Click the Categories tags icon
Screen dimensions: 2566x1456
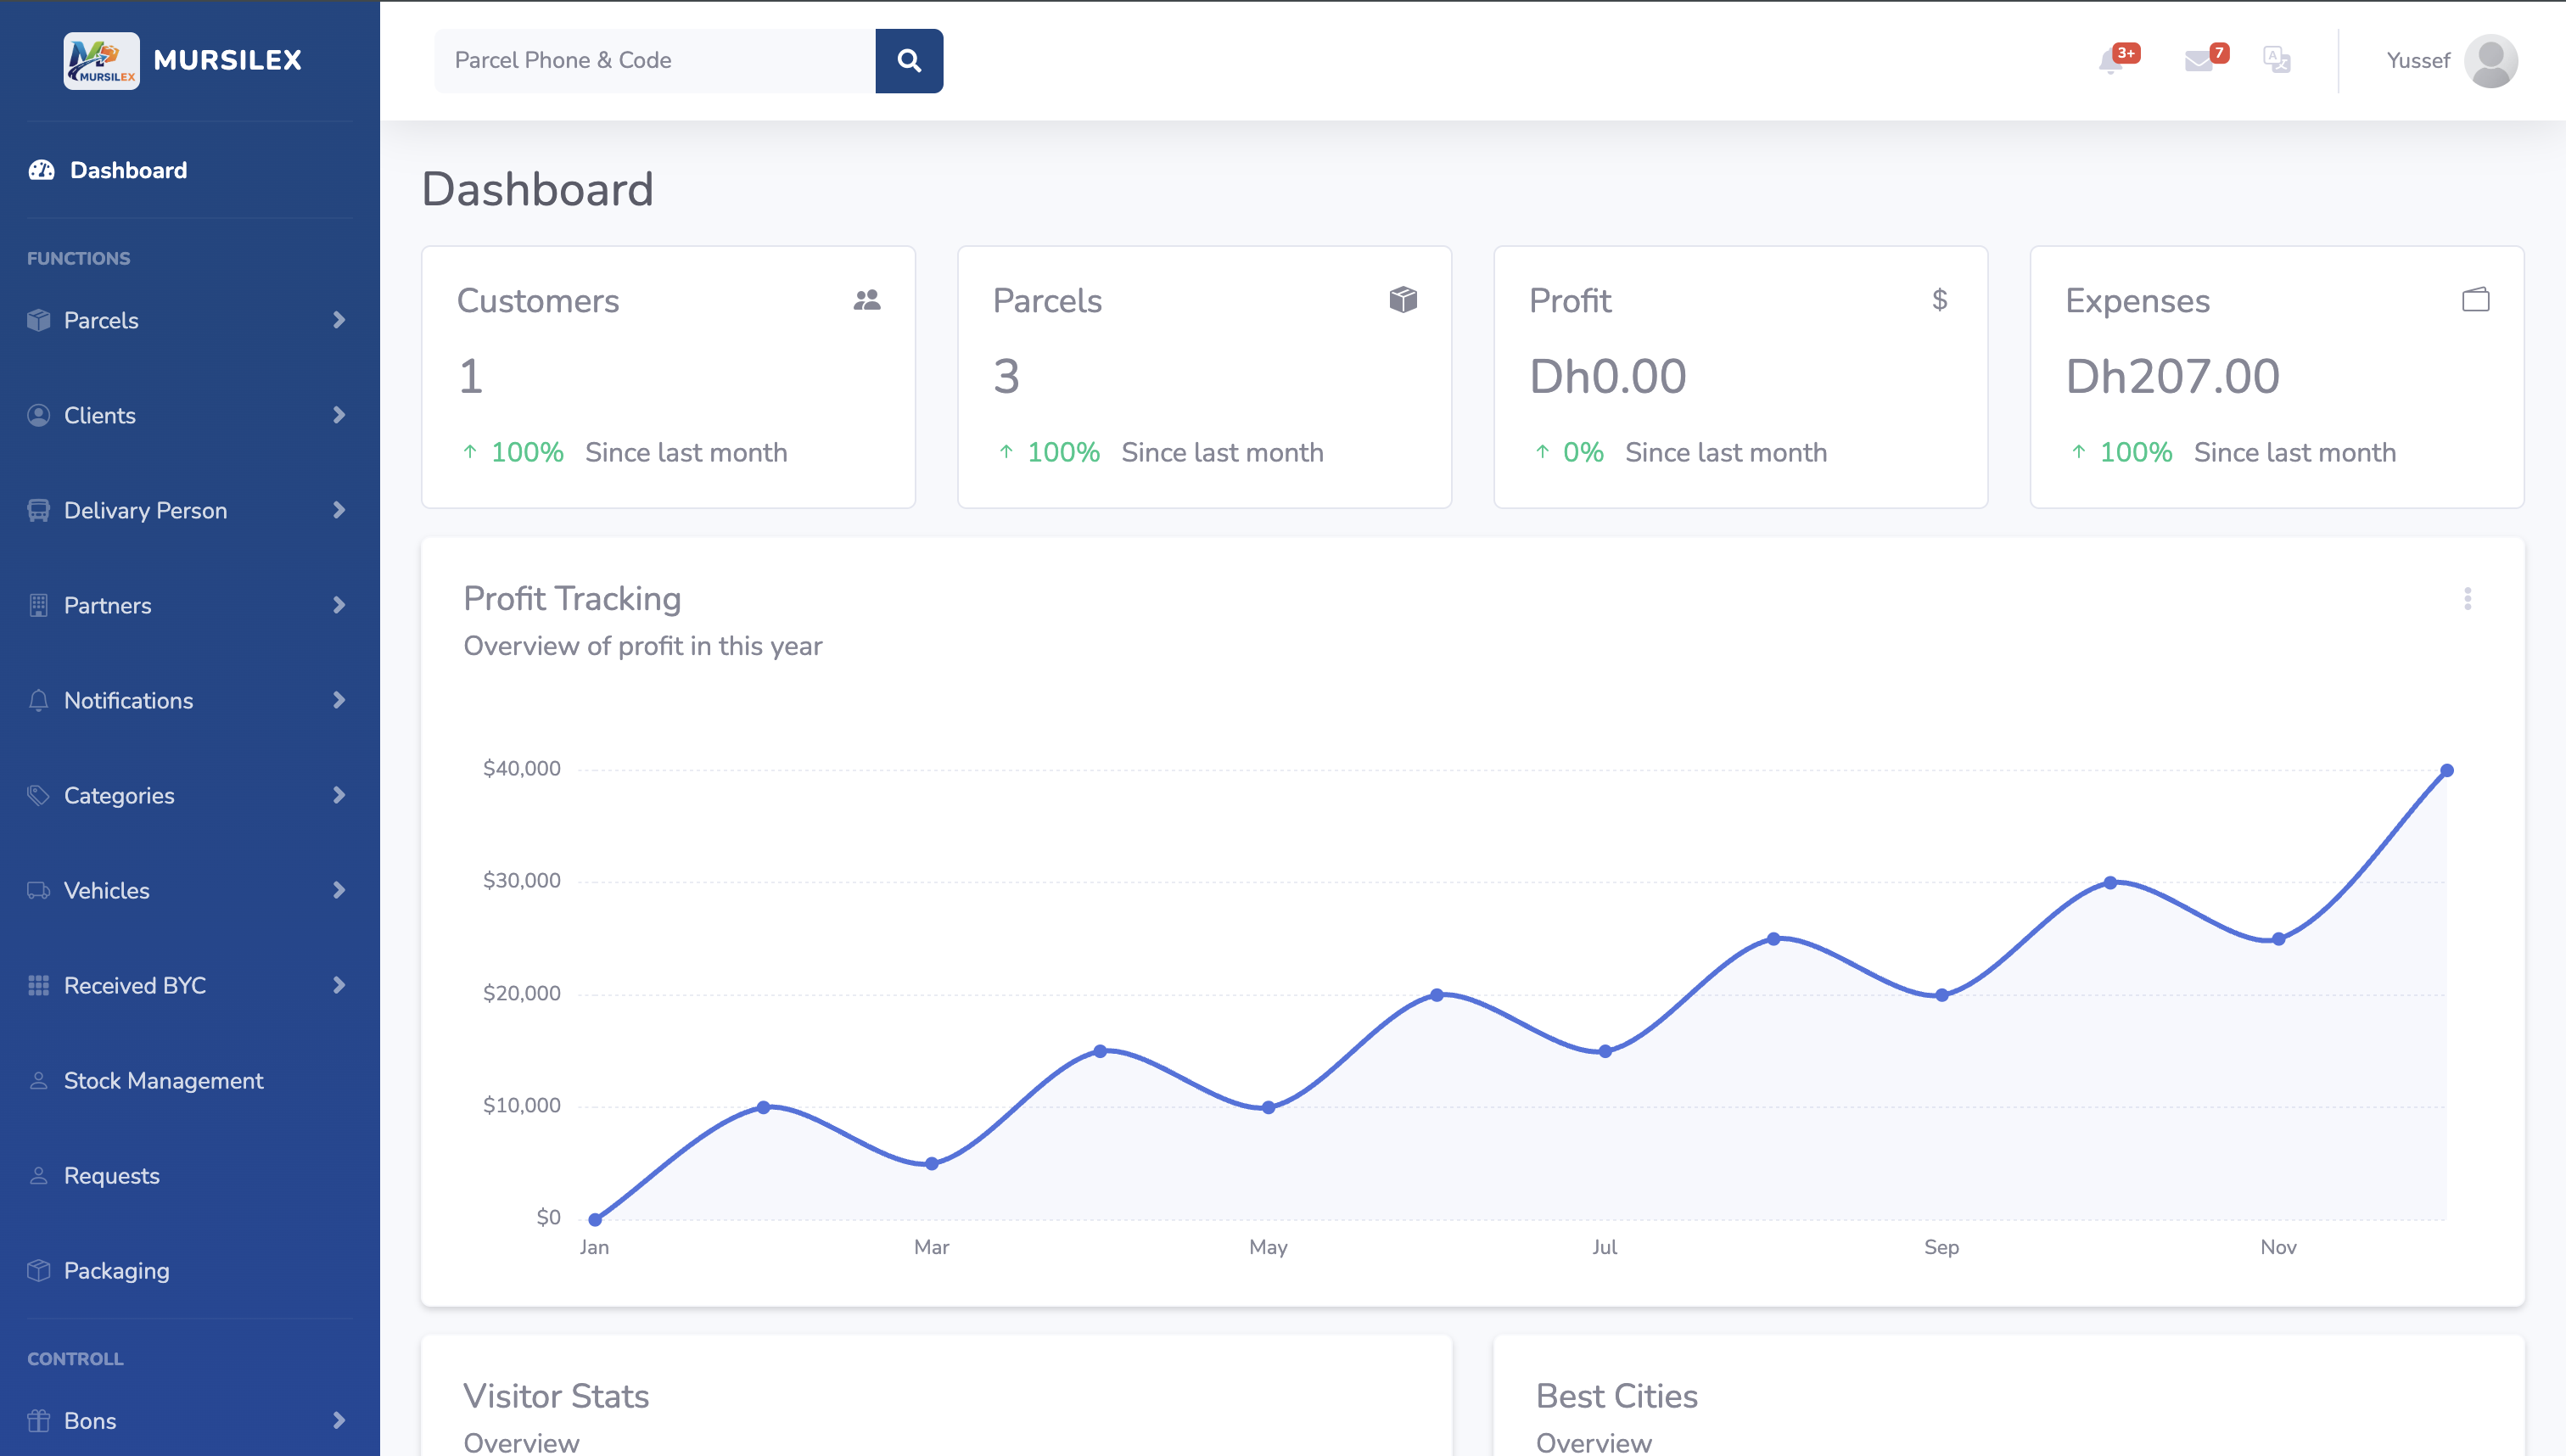pos(39,795)
